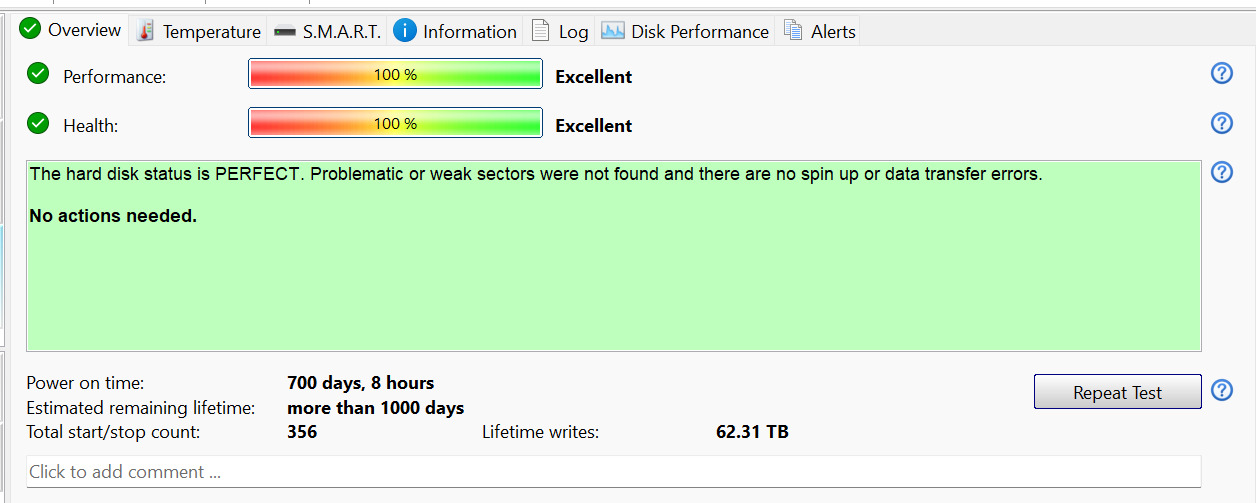Open help icon for Health row

click(x=1221, y=123)
